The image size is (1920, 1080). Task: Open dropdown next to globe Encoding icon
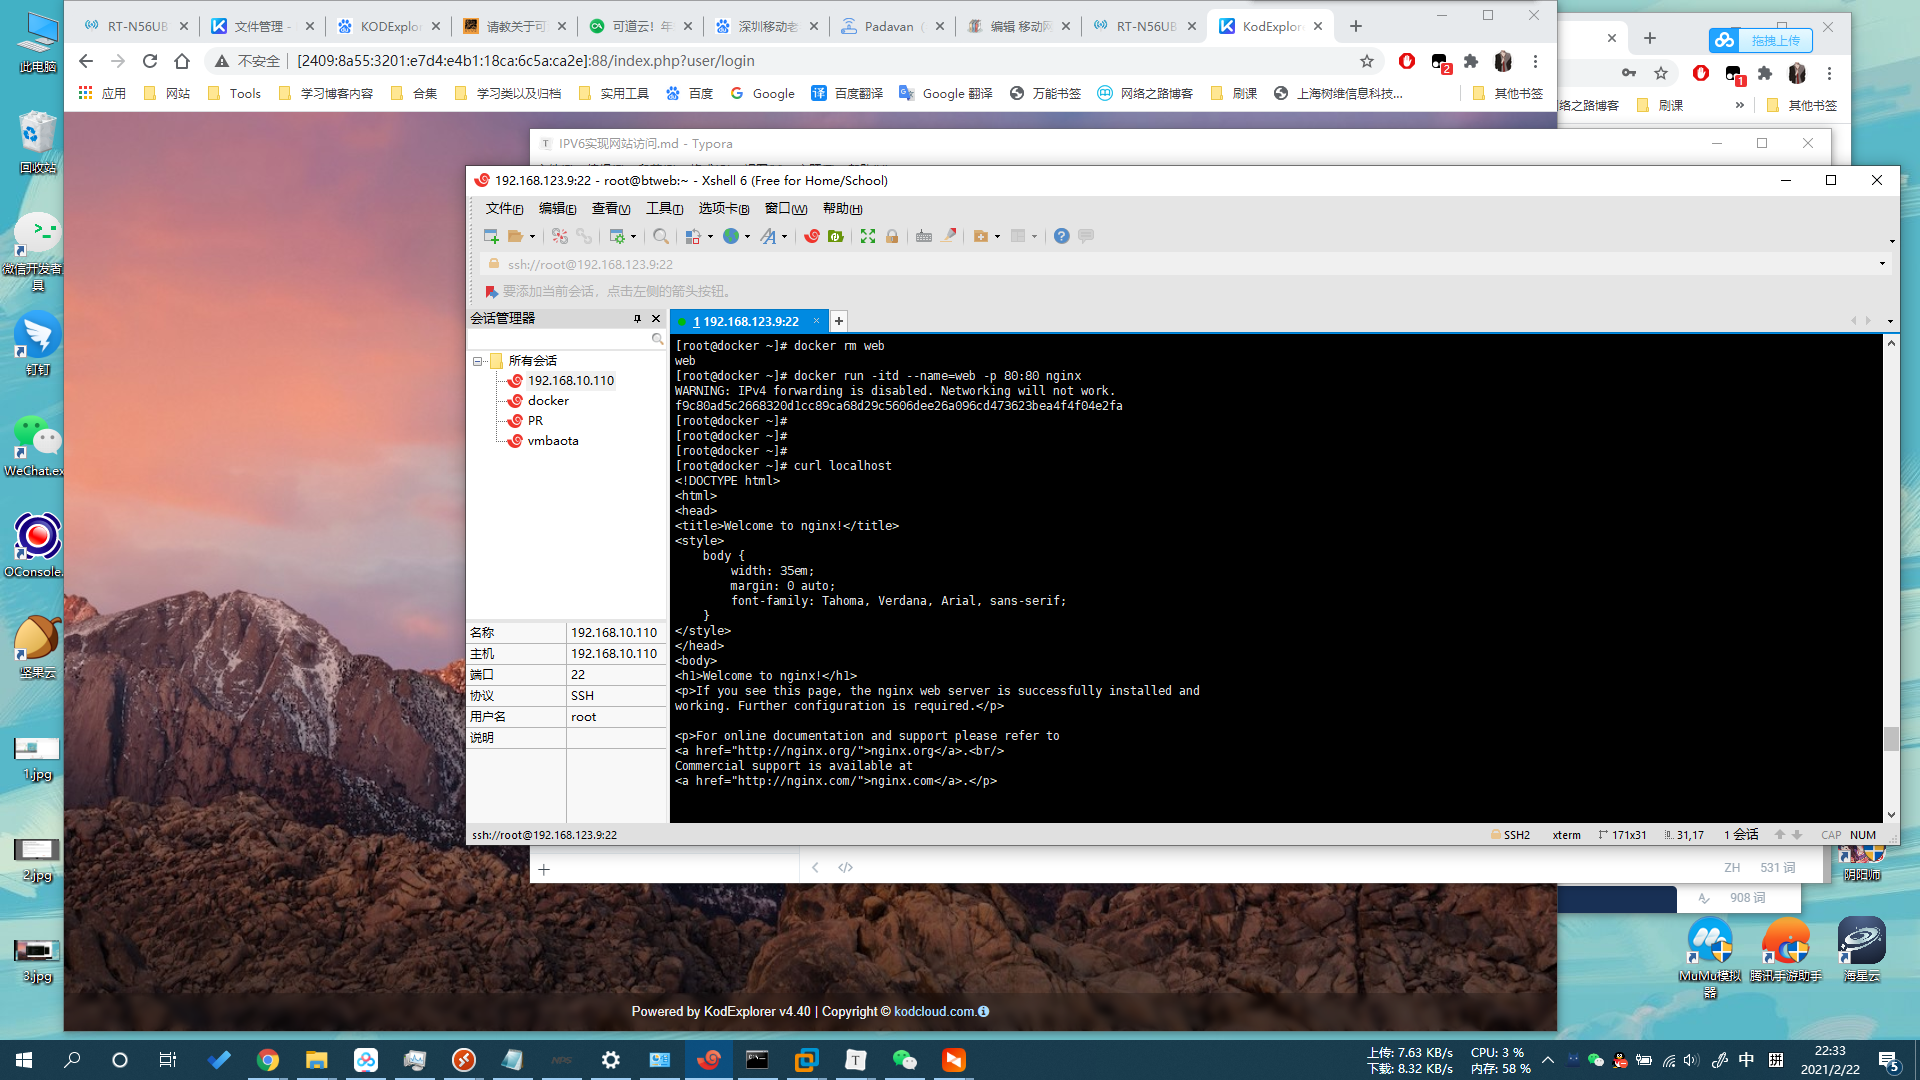pyautogui.click(x=747, y=237)
